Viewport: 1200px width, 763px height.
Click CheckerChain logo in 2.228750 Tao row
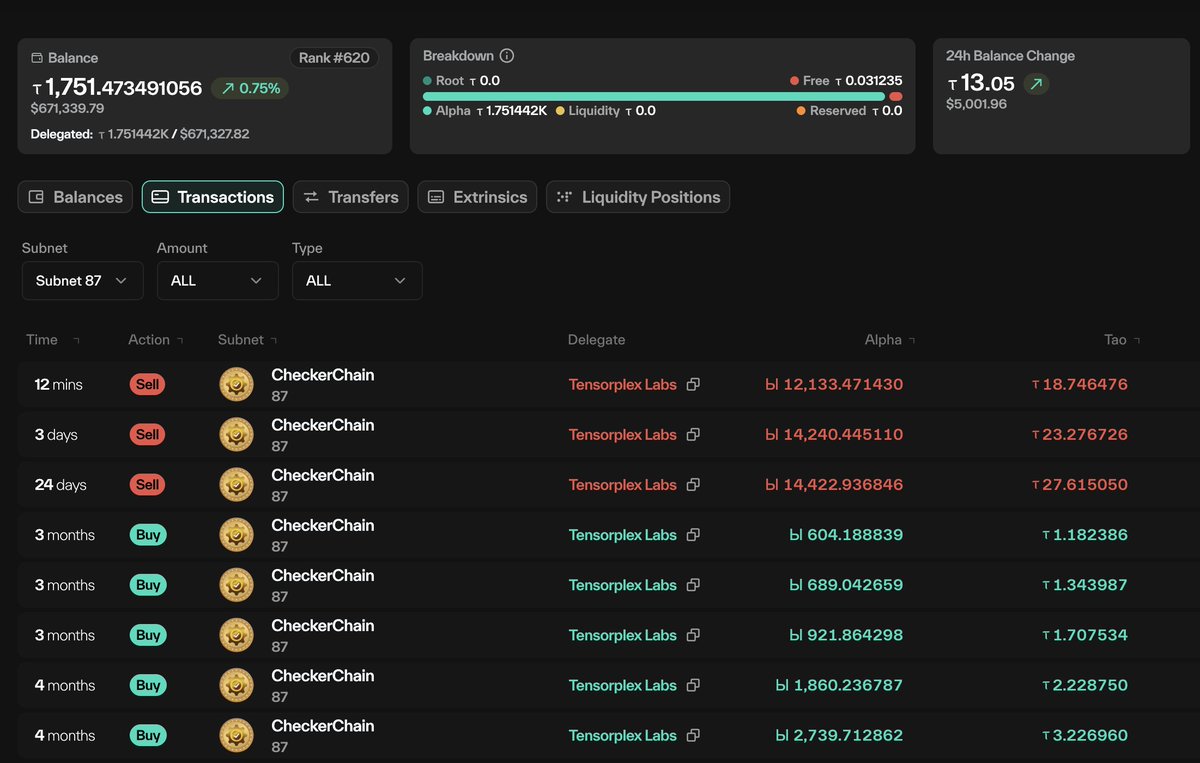[237, 685]
